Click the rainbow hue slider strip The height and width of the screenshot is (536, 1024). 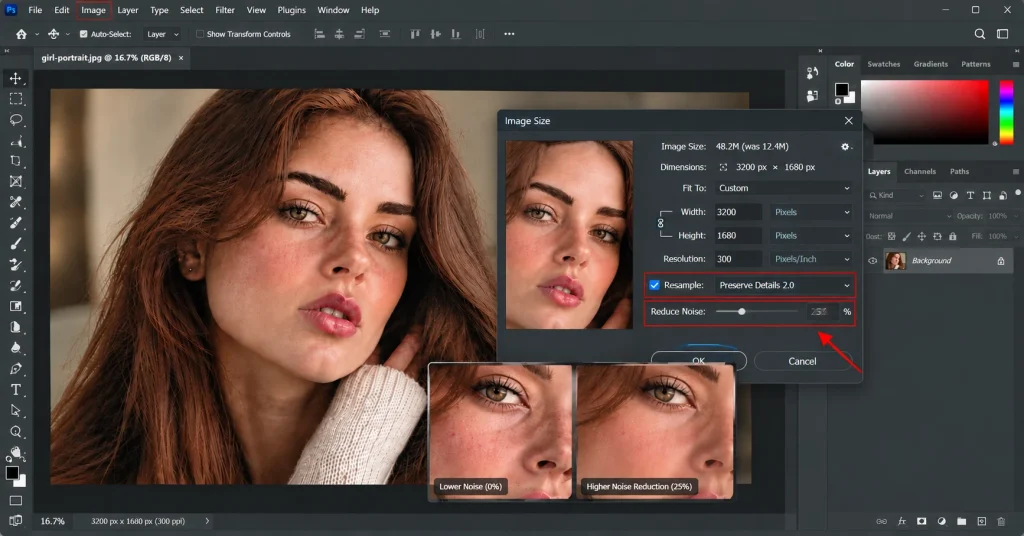(x=1006, y=112)
